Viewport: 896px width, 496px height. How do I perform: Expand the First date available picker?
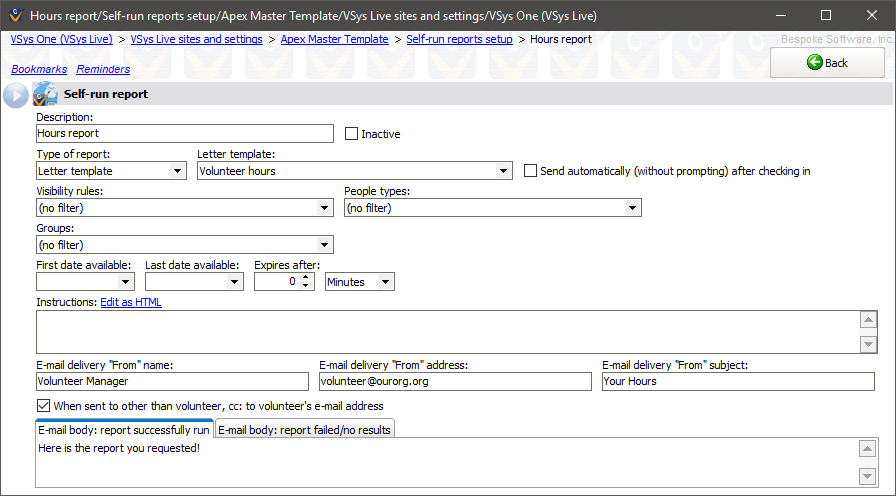(x=126, y=282)
